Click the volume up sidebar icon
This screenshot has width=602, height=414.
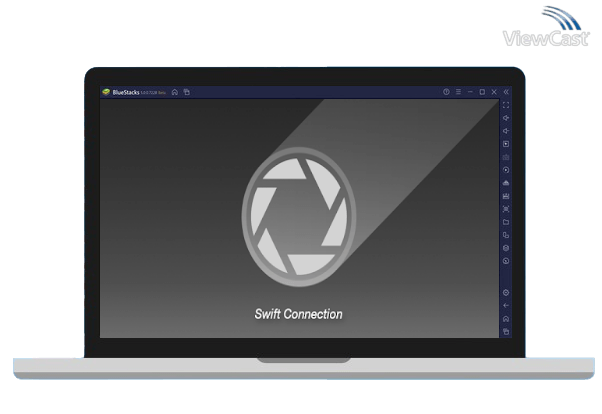point(506,118)
